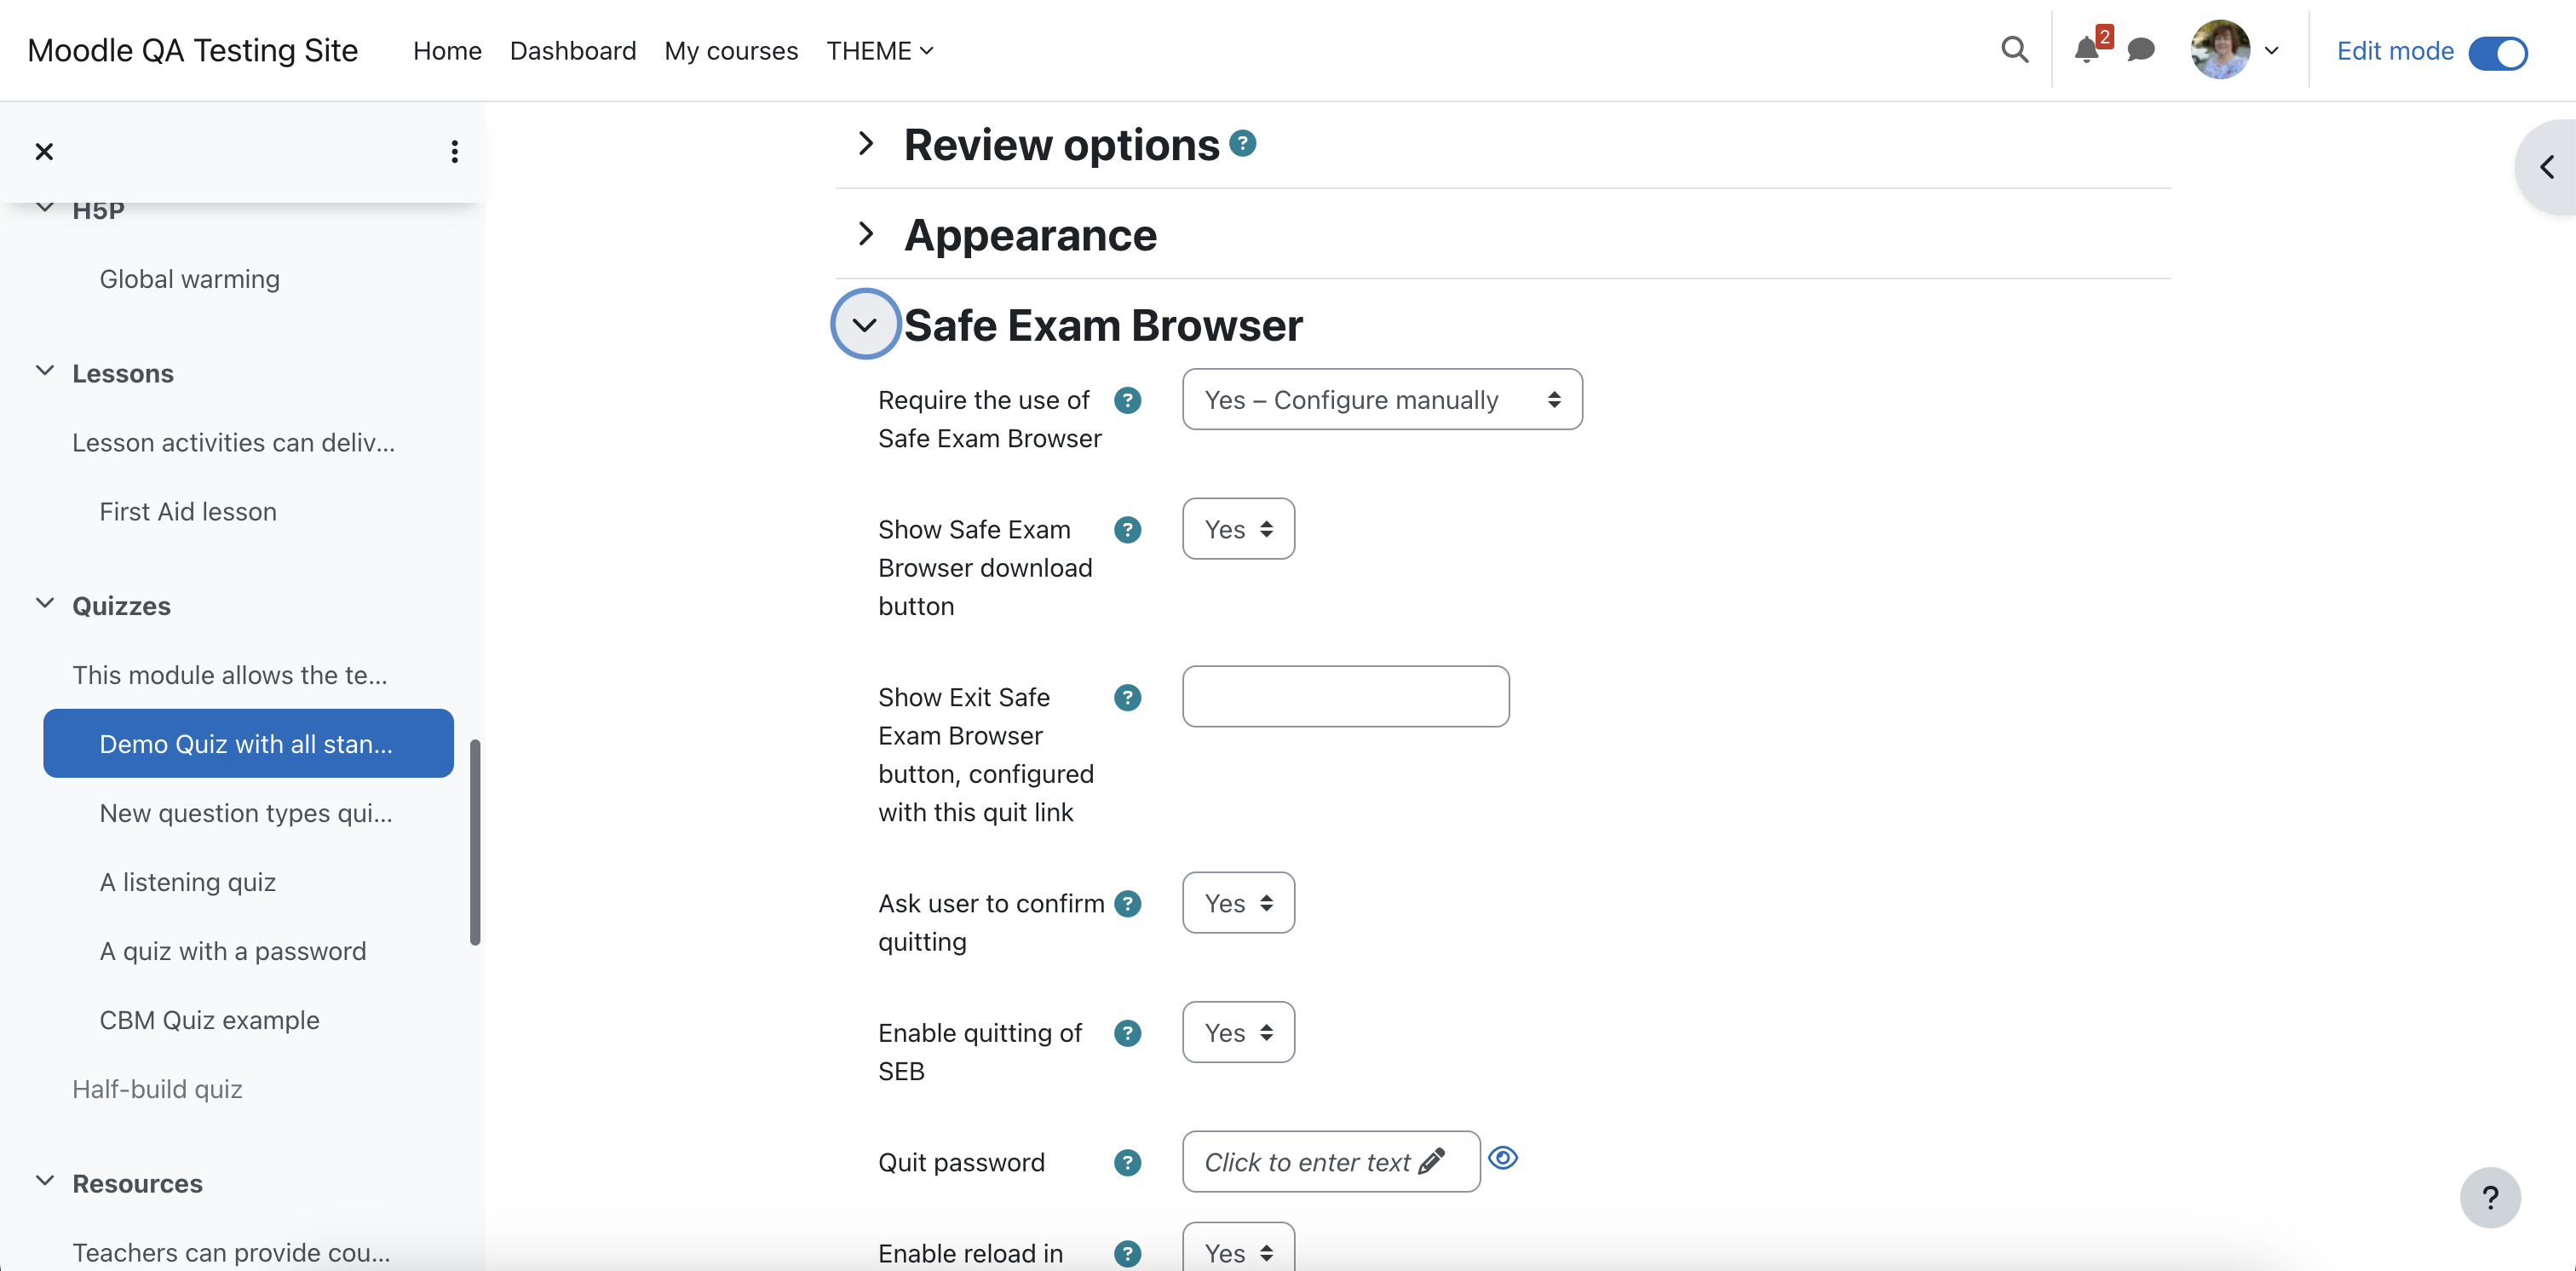Collapse the H5P section in course index
This screenshot has width=2576, height=1271.
click(x=45, y=208)
